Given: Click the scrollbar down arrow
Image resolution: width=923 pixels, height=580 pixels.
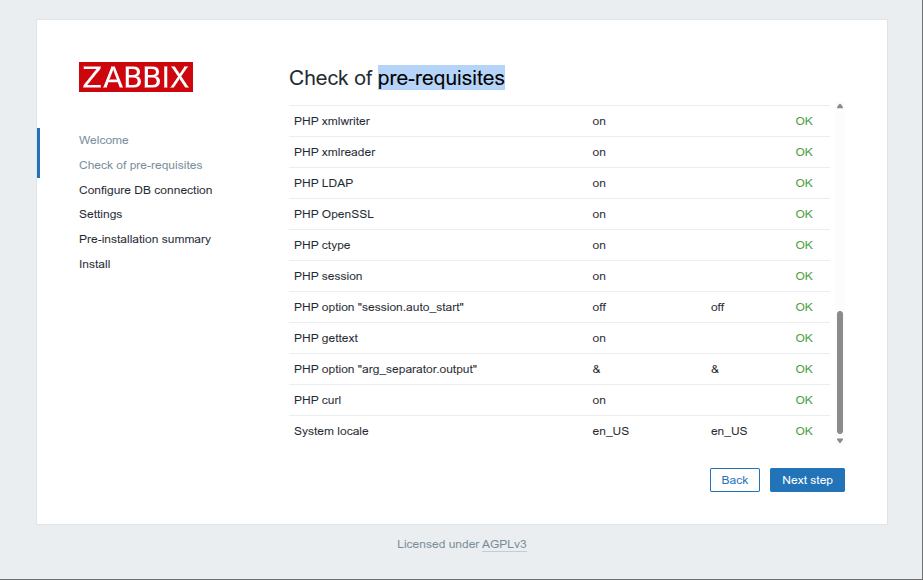Looking at the screenshot, I should coord(840,440).
